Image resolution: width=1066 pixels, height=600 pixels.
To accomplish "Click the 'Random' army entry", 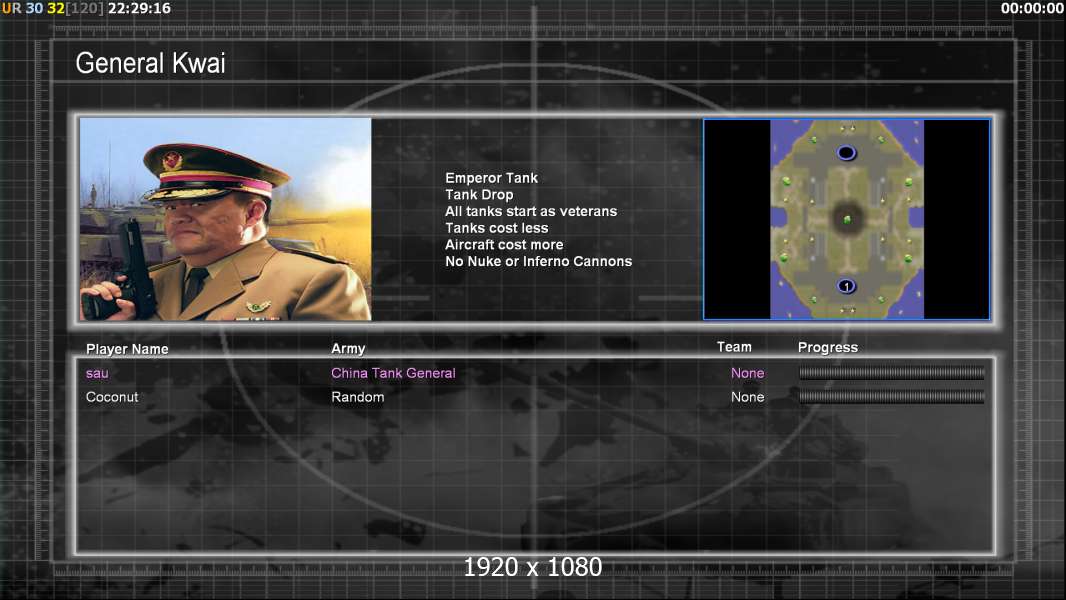I will coord(358,397).
